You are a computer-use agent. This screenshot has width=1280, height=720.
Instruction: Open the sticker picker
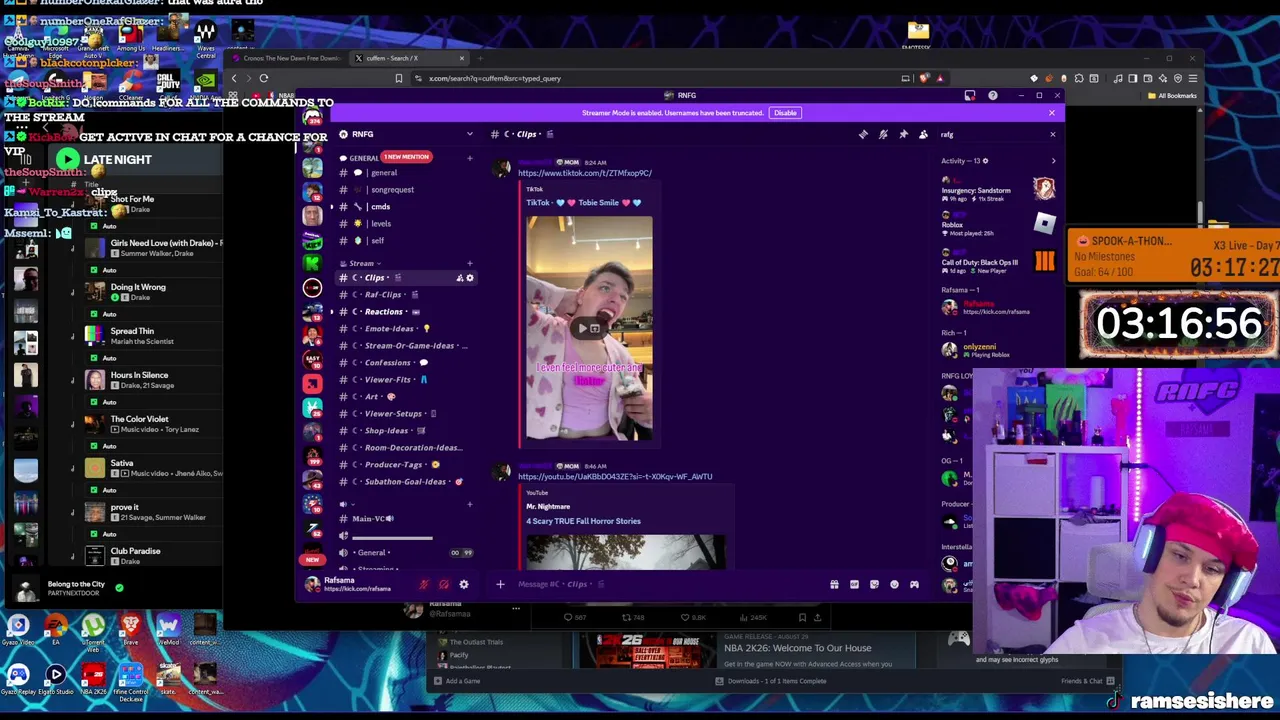[874, 585]
